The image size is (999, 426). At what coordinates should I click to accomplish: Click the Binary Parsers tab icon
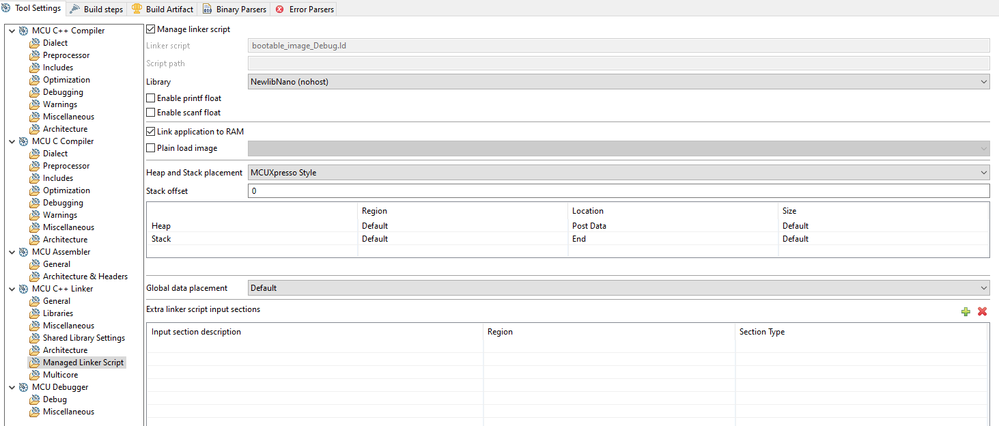point(208,10)
